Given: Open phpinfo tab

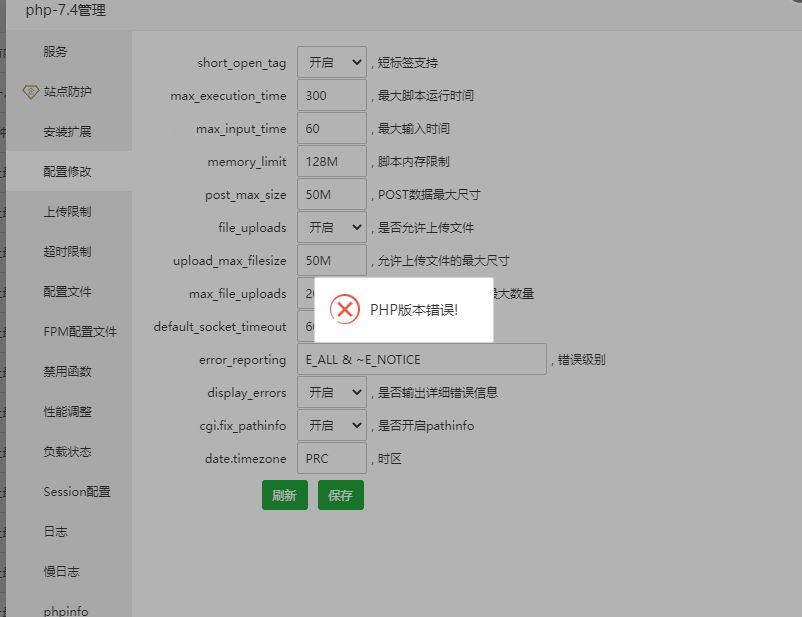Looking at the screenshot, I should pos(66,611).
